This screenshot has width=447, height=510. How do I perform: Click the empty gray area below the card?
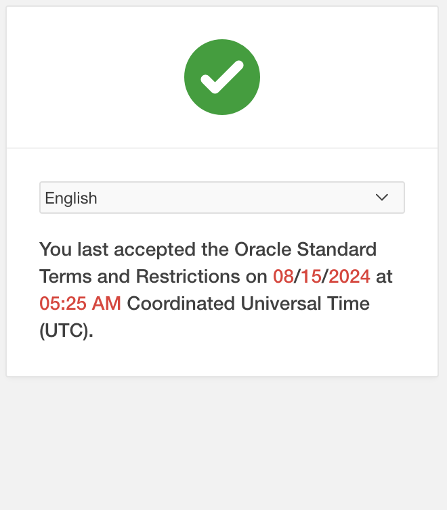(222, 443)
